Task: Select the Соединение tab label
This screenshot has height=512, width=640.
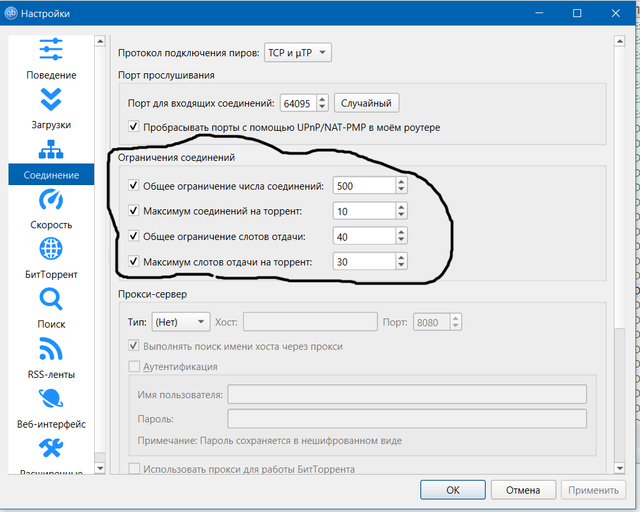Action: [51, 175]
